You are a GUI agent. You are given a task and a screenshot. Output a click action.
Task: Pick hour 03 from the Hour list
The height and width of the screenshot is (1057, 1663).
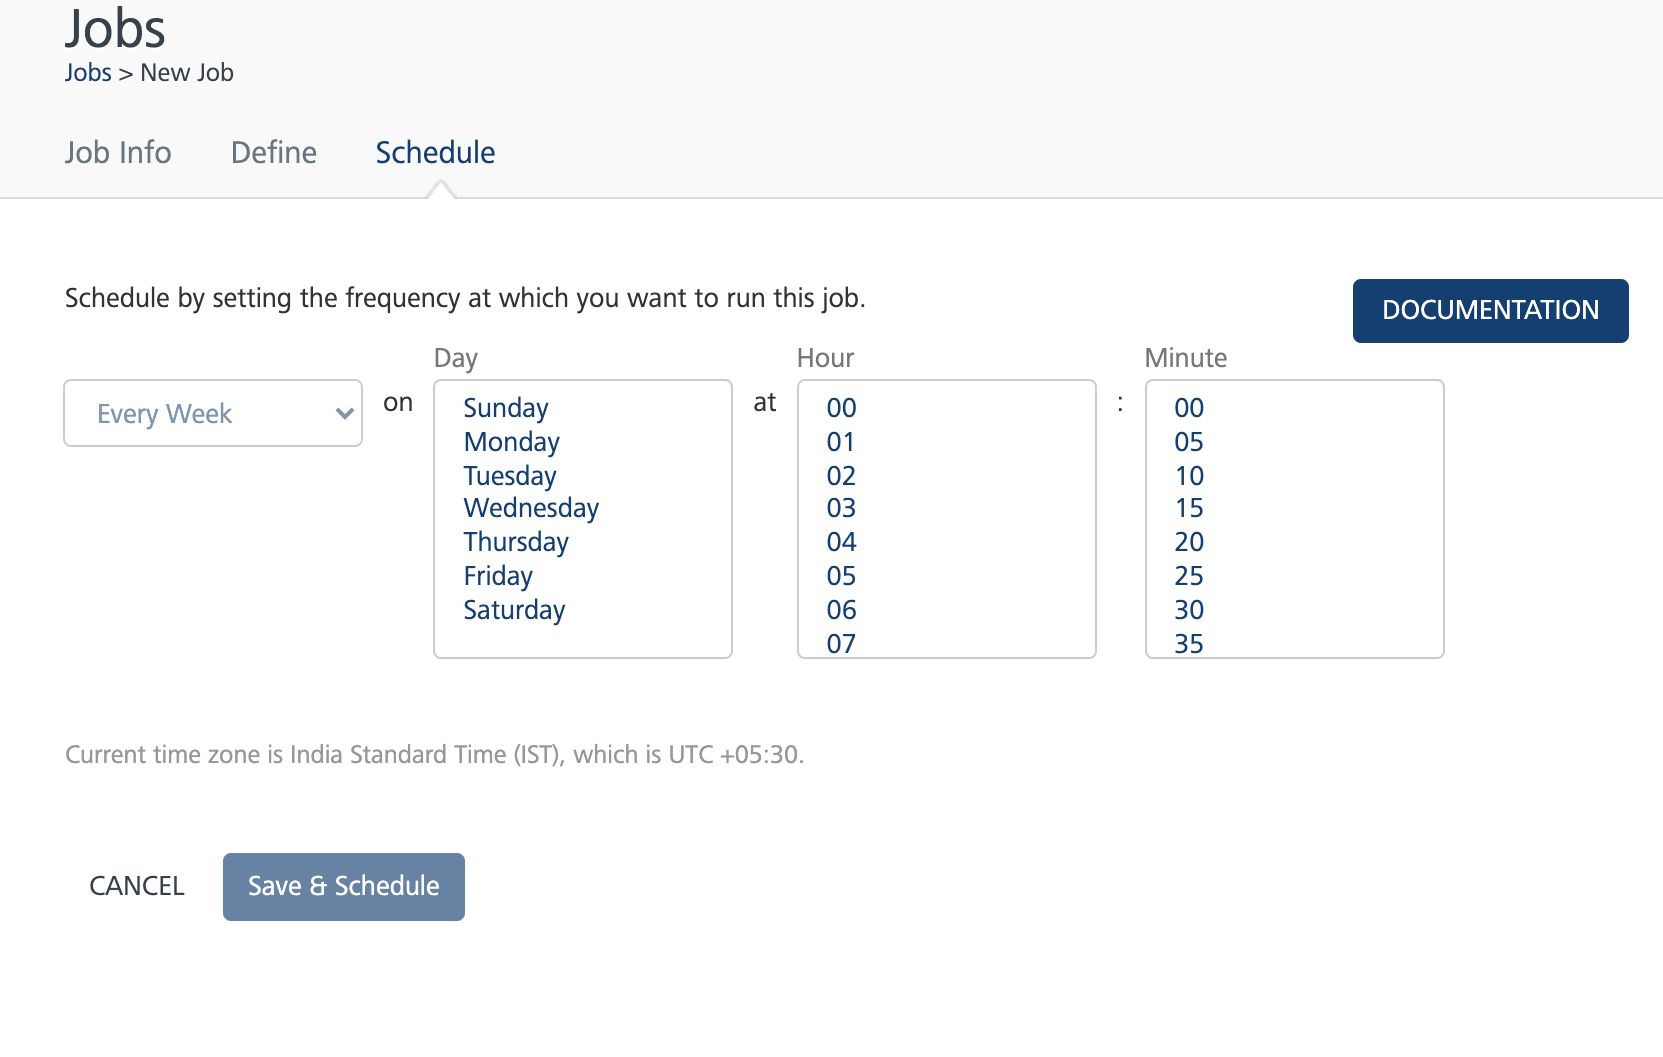[841, 508]
